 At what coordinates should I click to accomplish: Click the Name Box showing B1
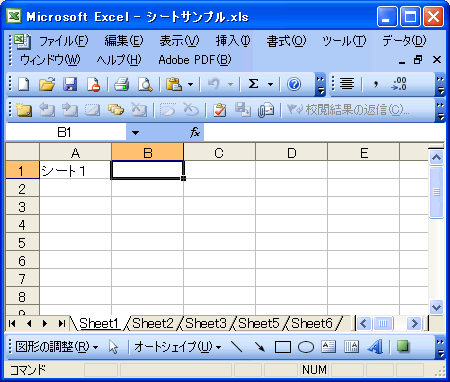tap(66, 133)
